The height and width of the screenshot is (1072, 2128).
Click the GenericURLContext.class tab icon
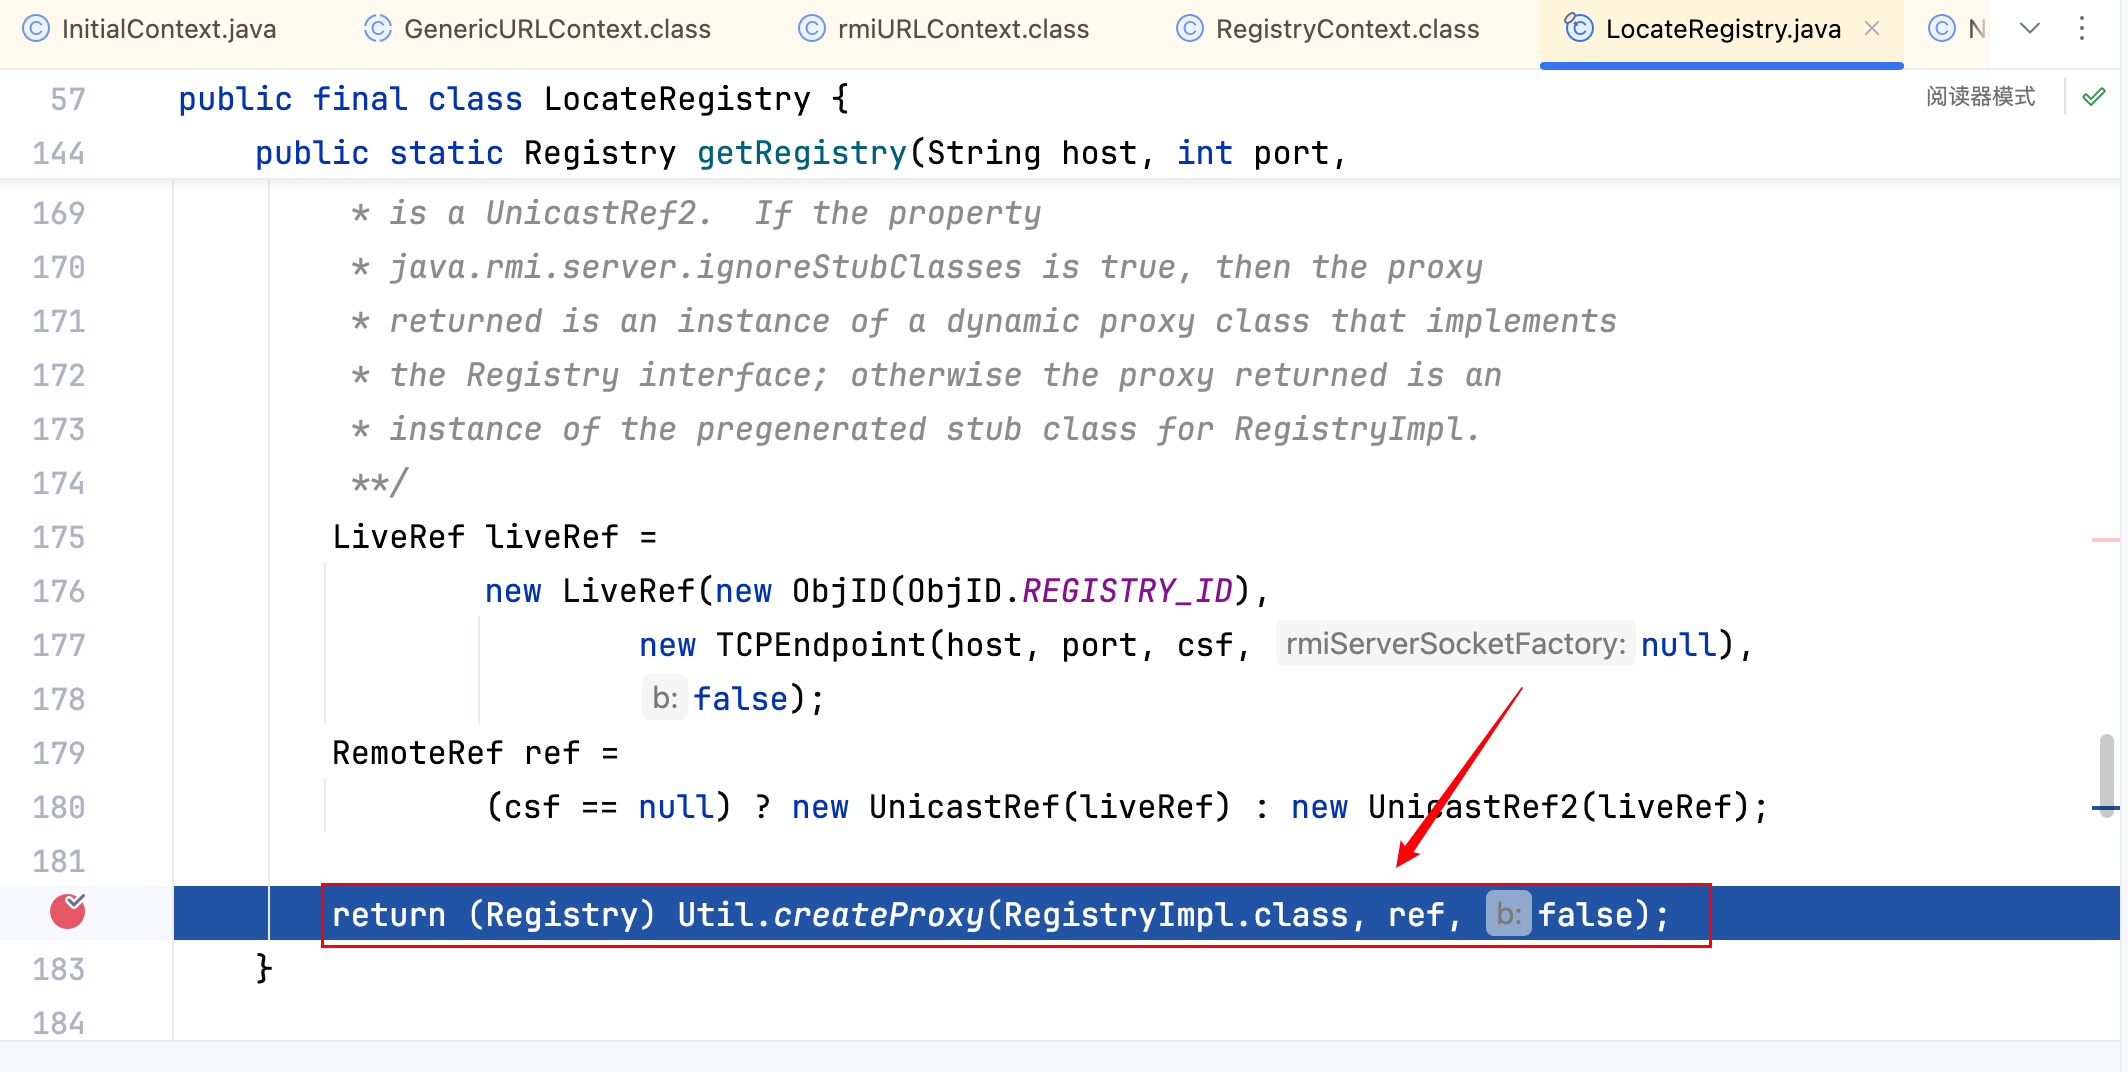point(378,29)
